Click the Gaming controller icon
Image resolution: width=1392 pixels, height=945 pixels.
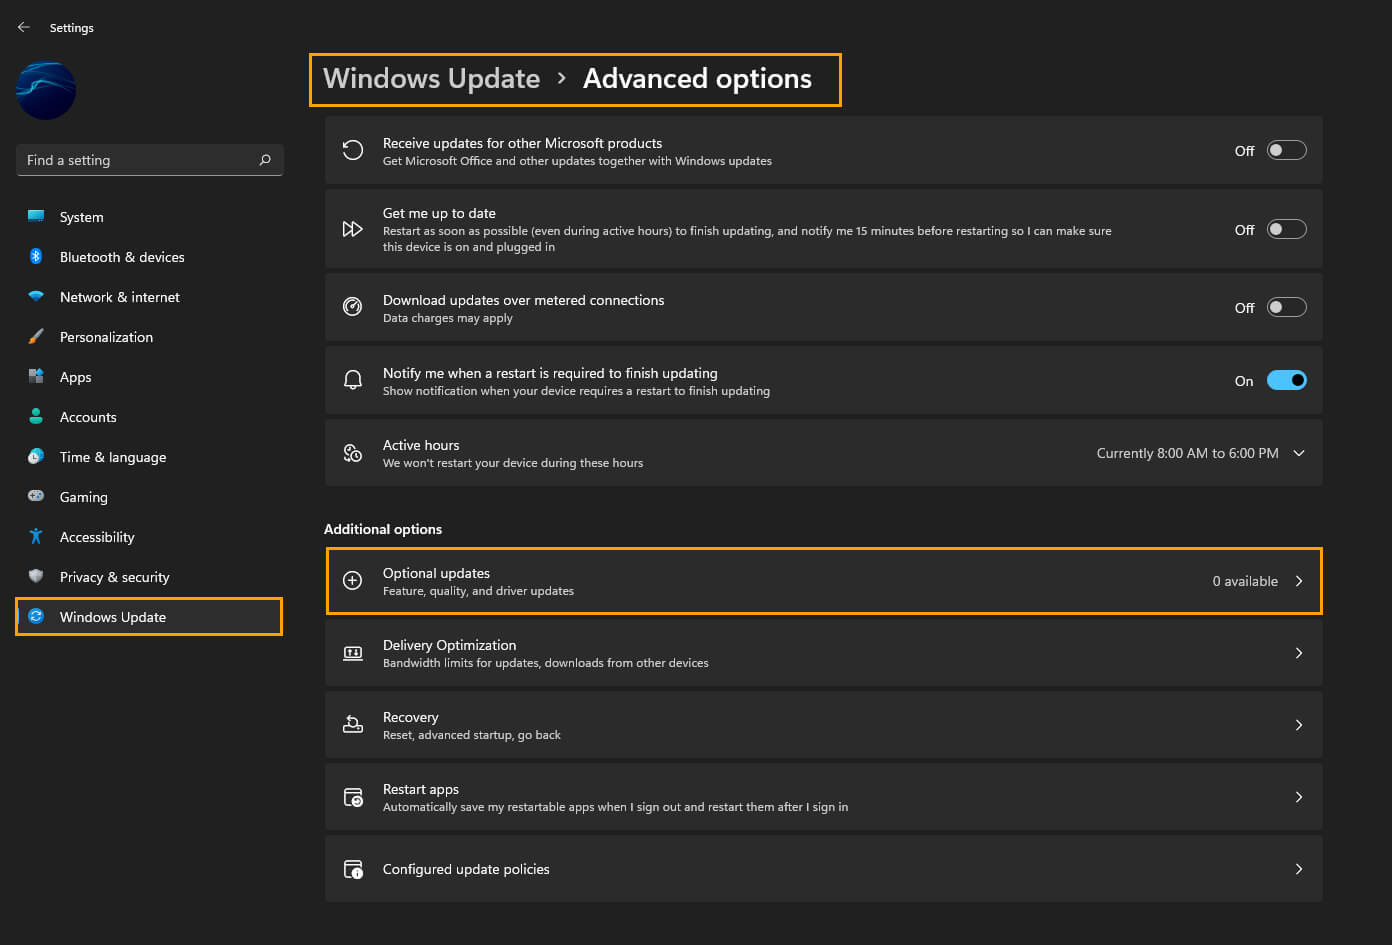point(36,496)
